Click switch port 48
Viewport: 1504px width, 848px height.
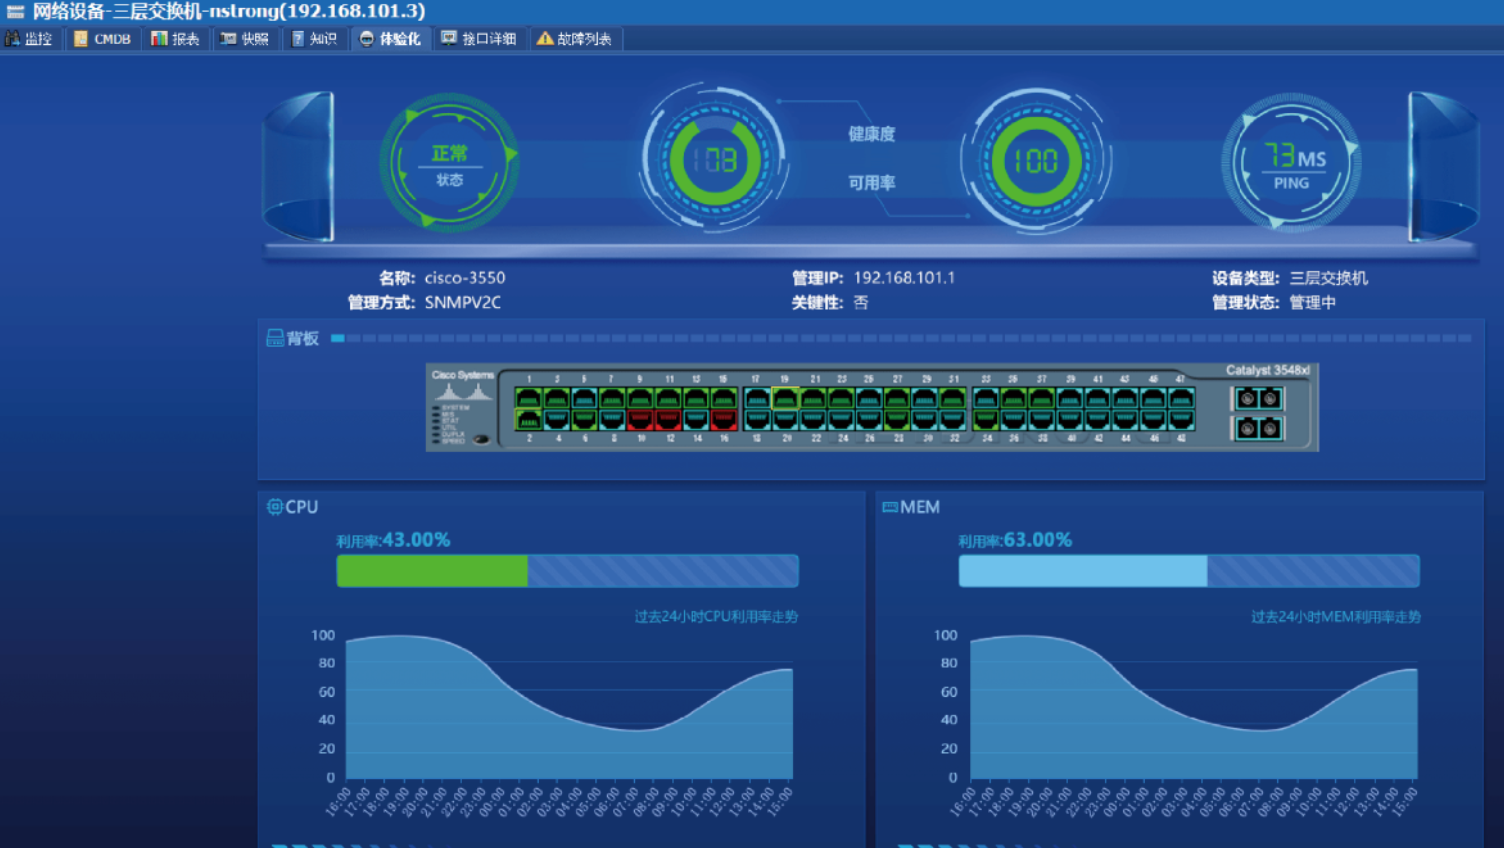pos(1181,420)
